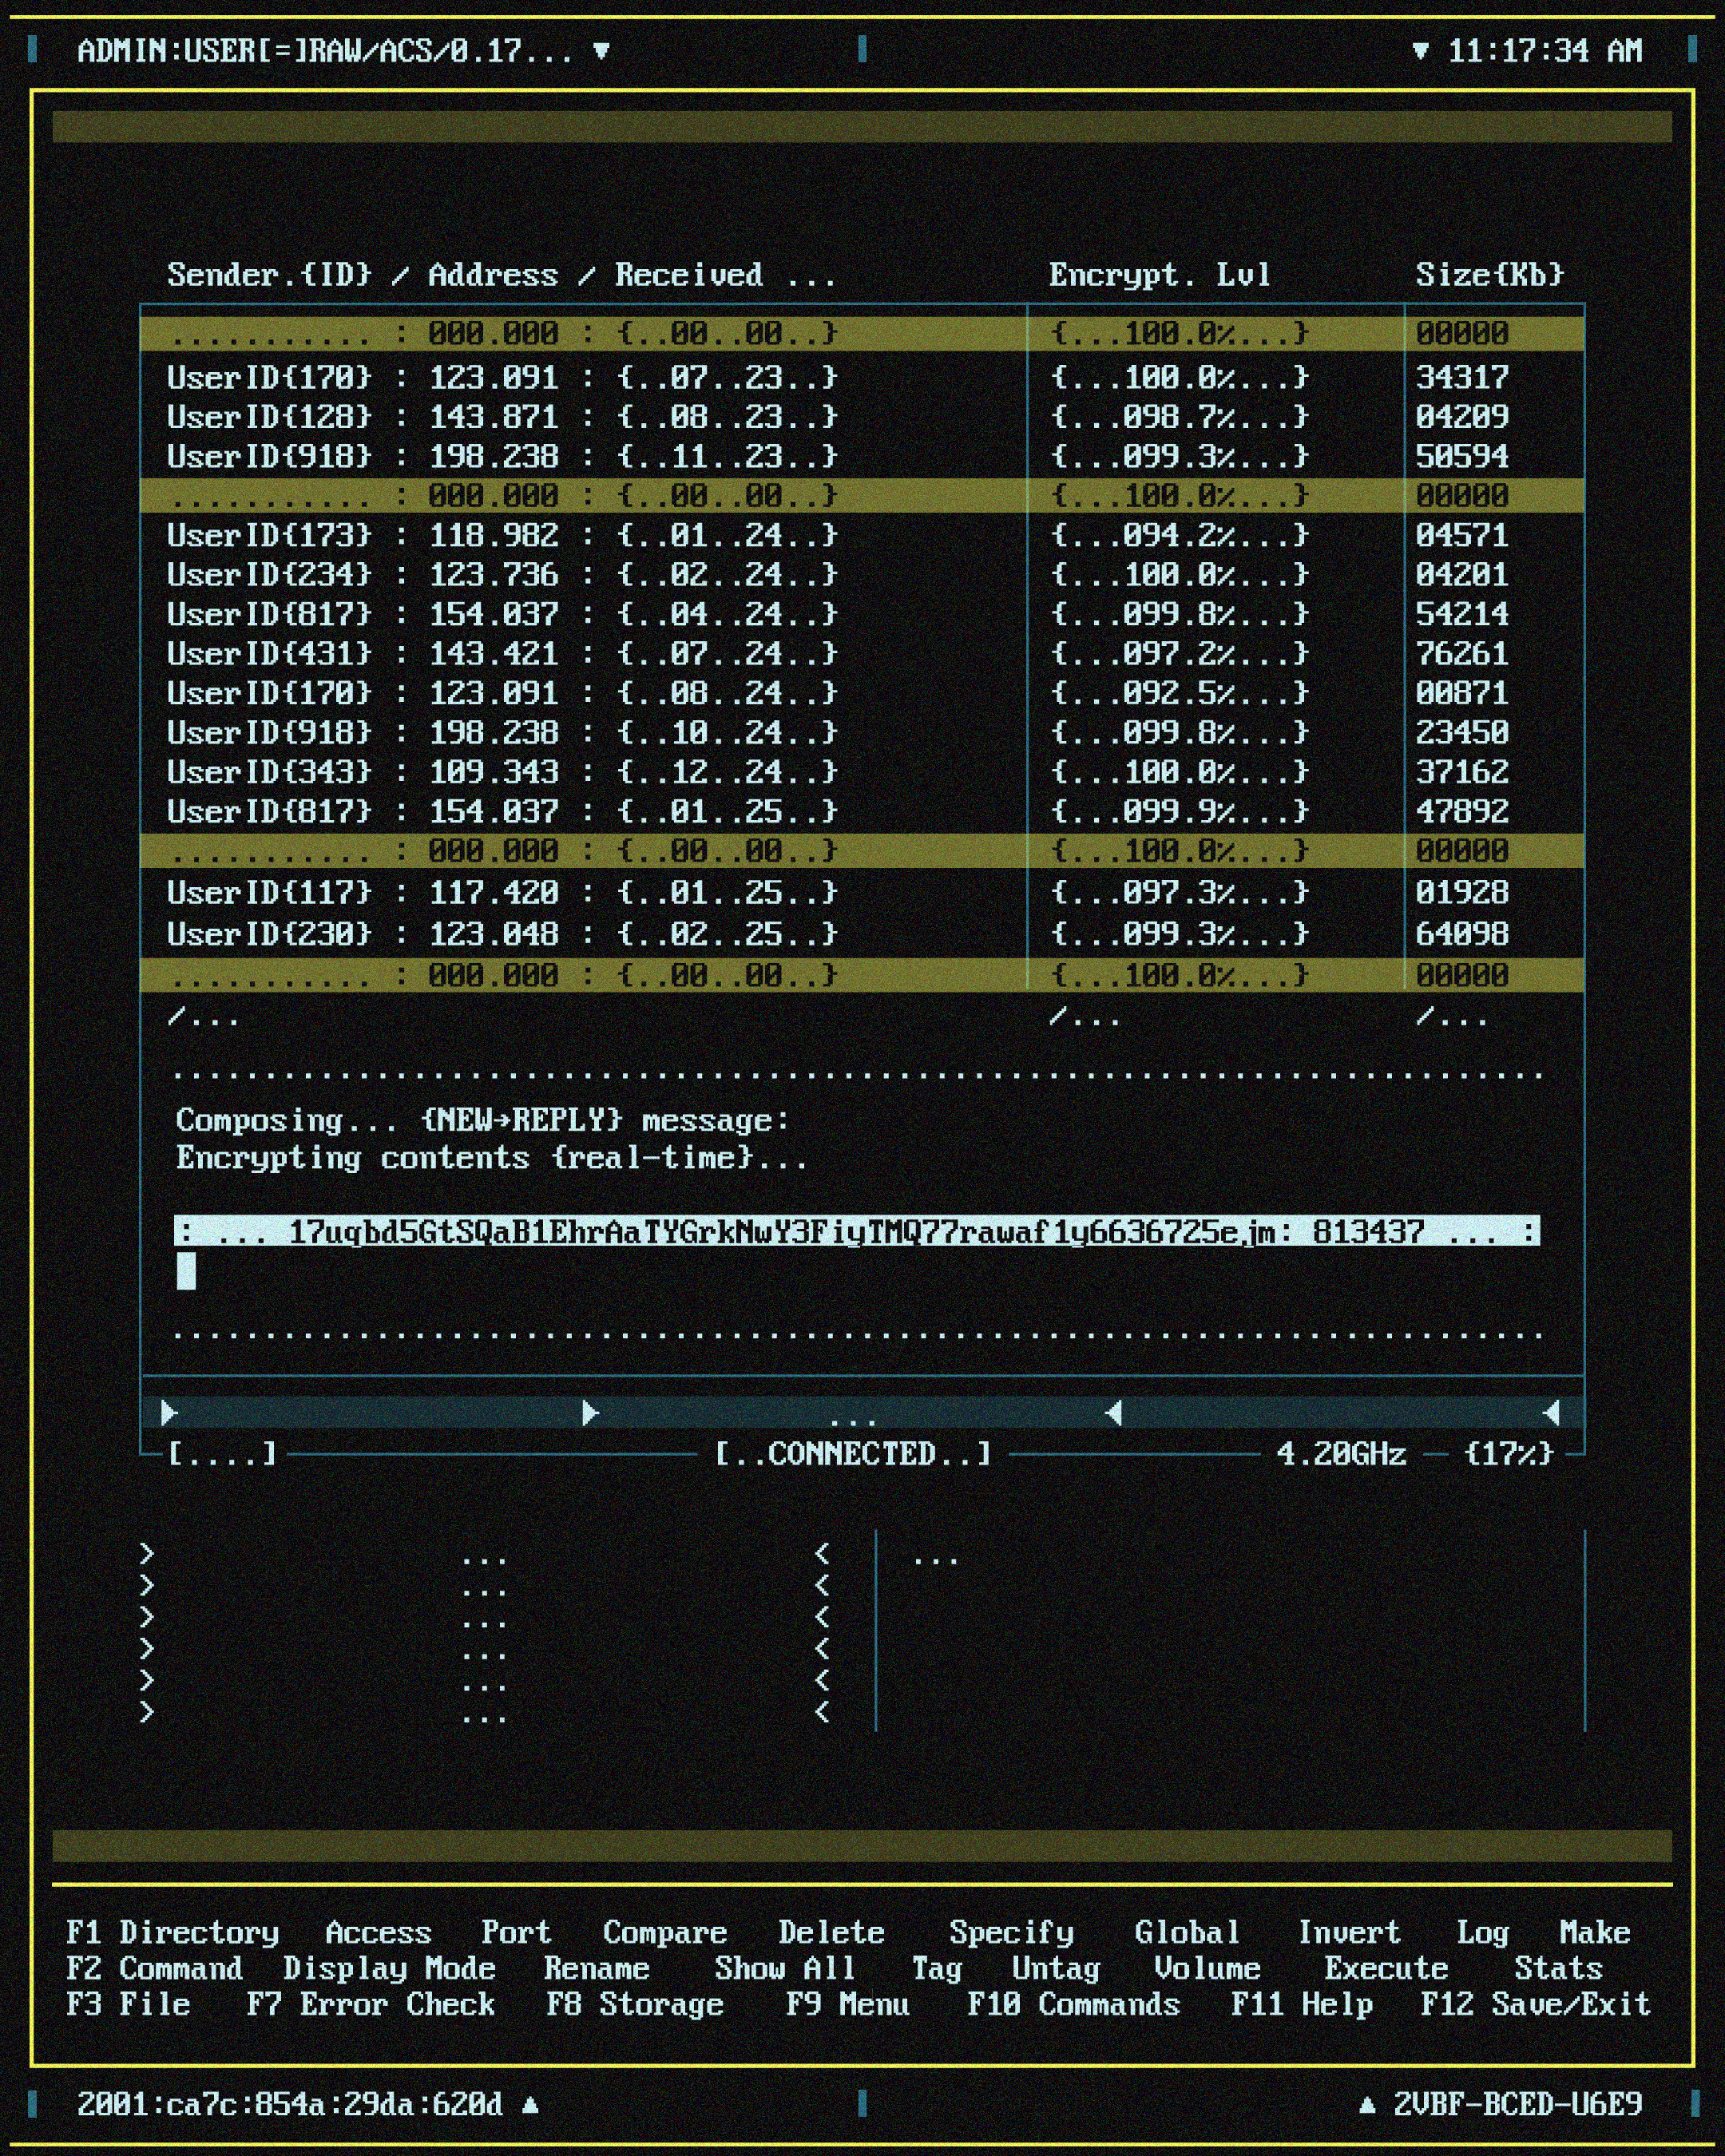Click the second right-pointing triangle on scrubber bar
Viewport: 1725px width, 2156px height.
590,1412
